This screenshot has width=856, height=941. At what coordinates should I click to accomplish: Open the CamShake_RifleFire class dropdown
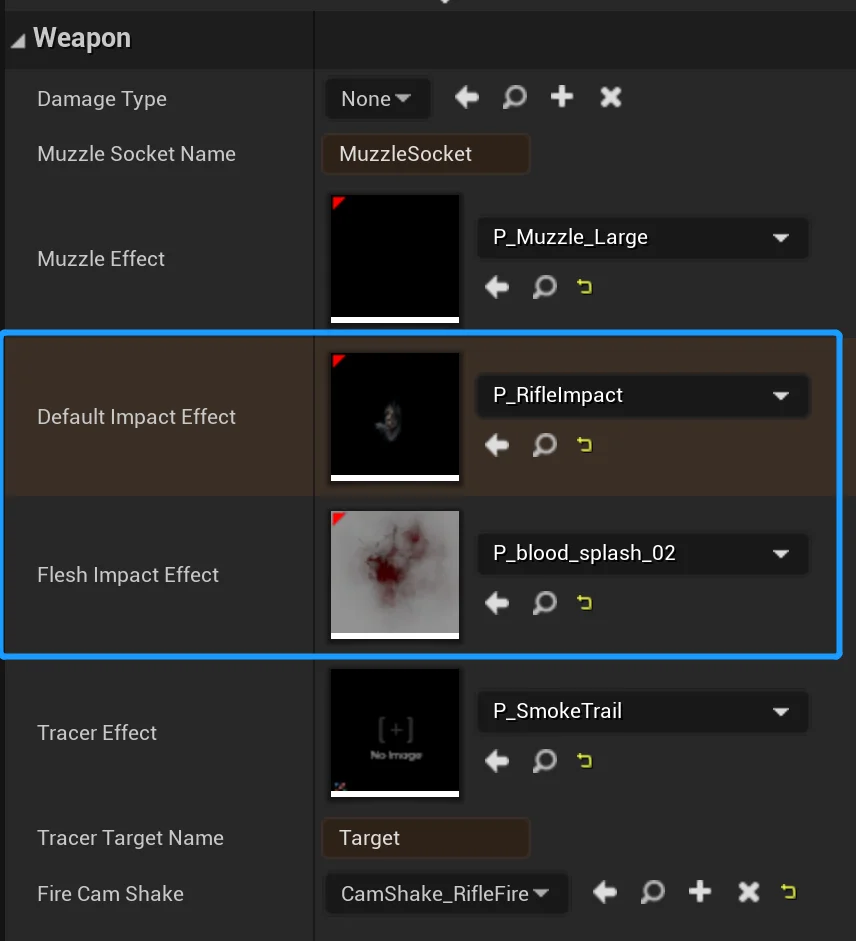[x=446, y=894]
